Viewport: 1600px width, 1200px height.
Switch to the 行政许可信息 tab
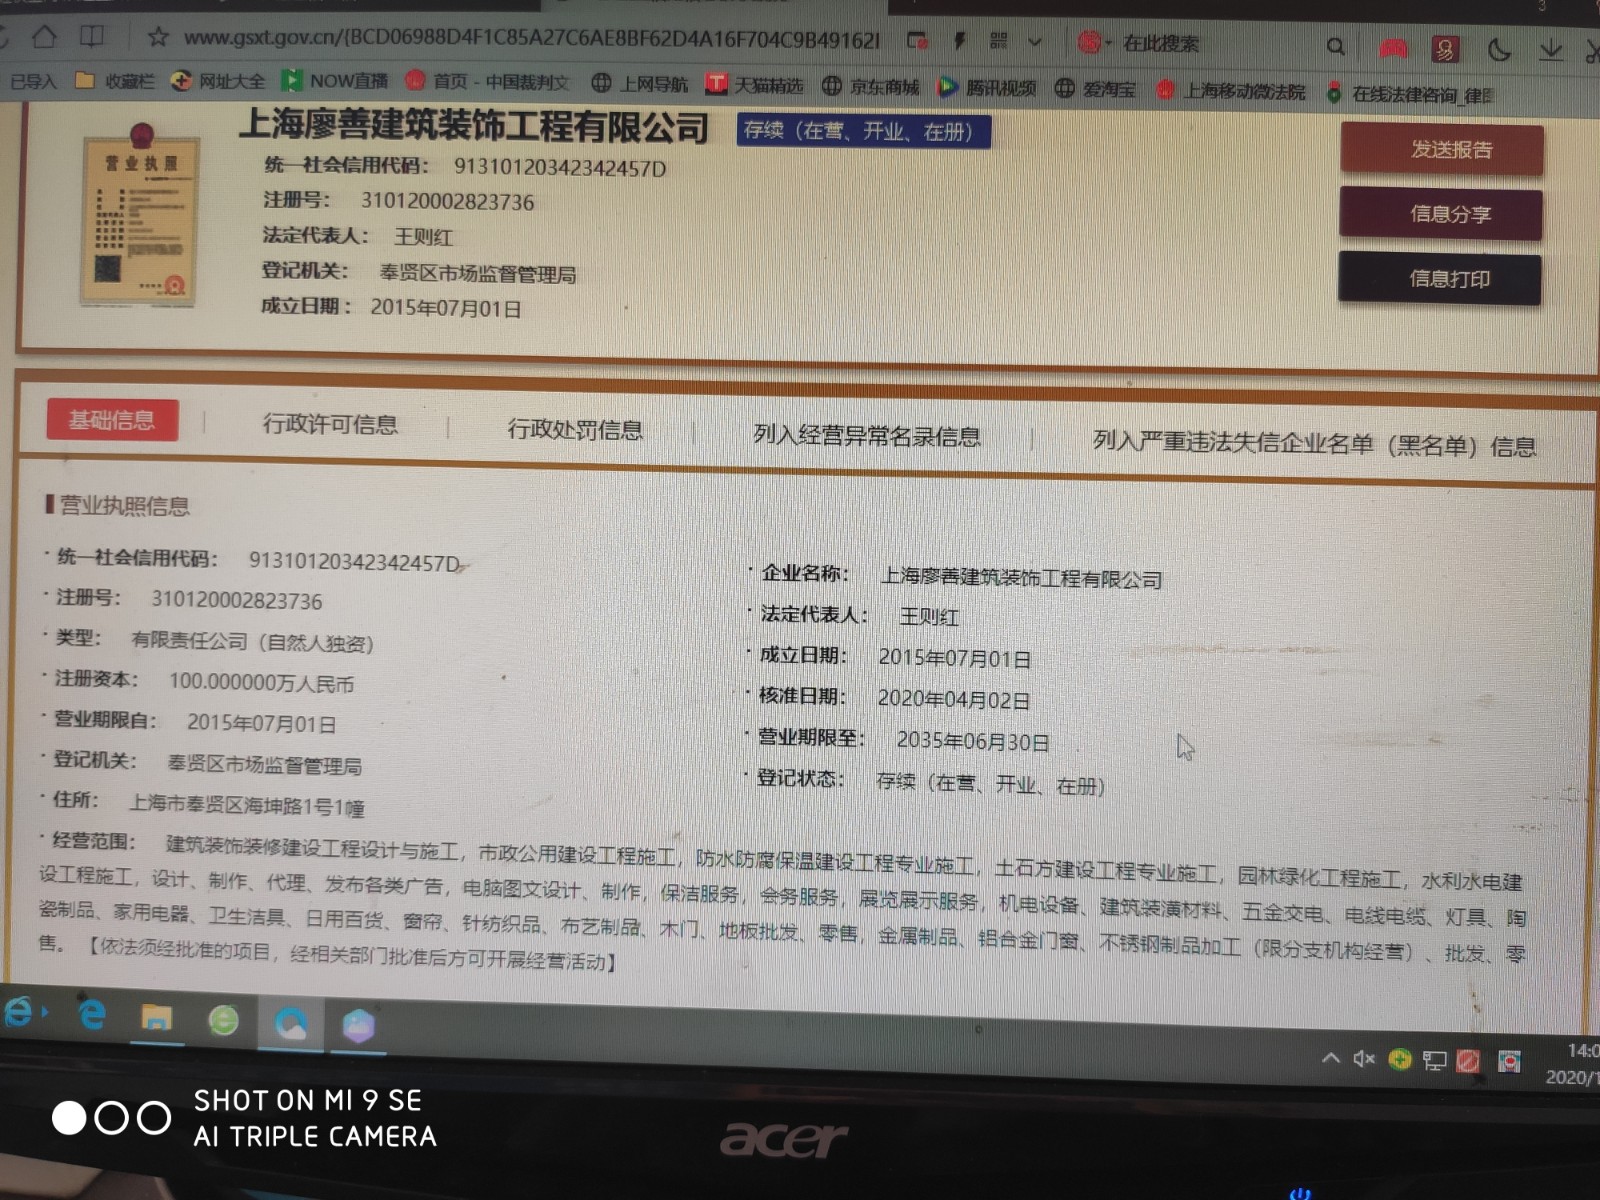click(x=330, y=425)
